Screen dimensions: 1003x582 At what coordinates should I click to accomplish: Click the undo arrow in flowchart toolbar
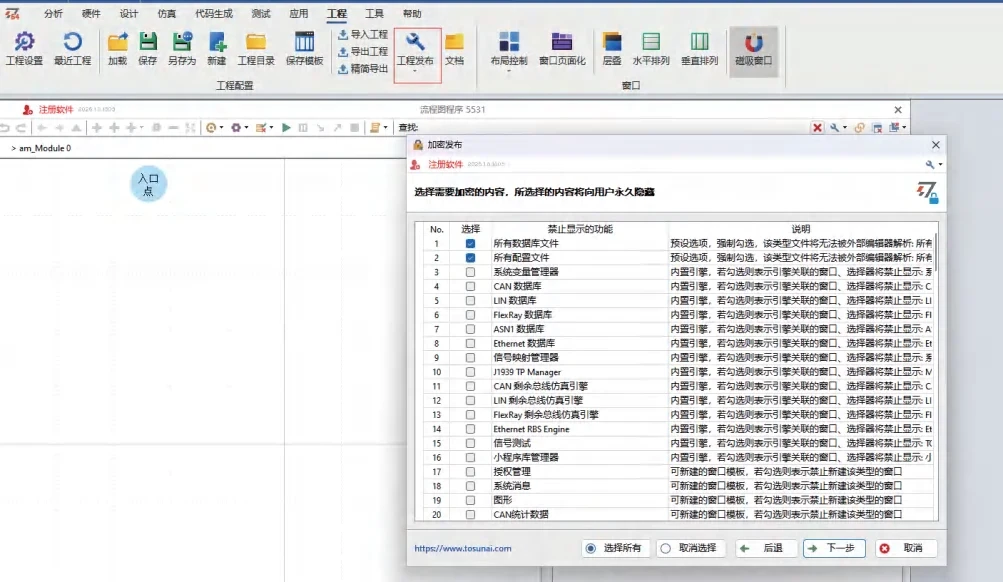pos(5,128)
